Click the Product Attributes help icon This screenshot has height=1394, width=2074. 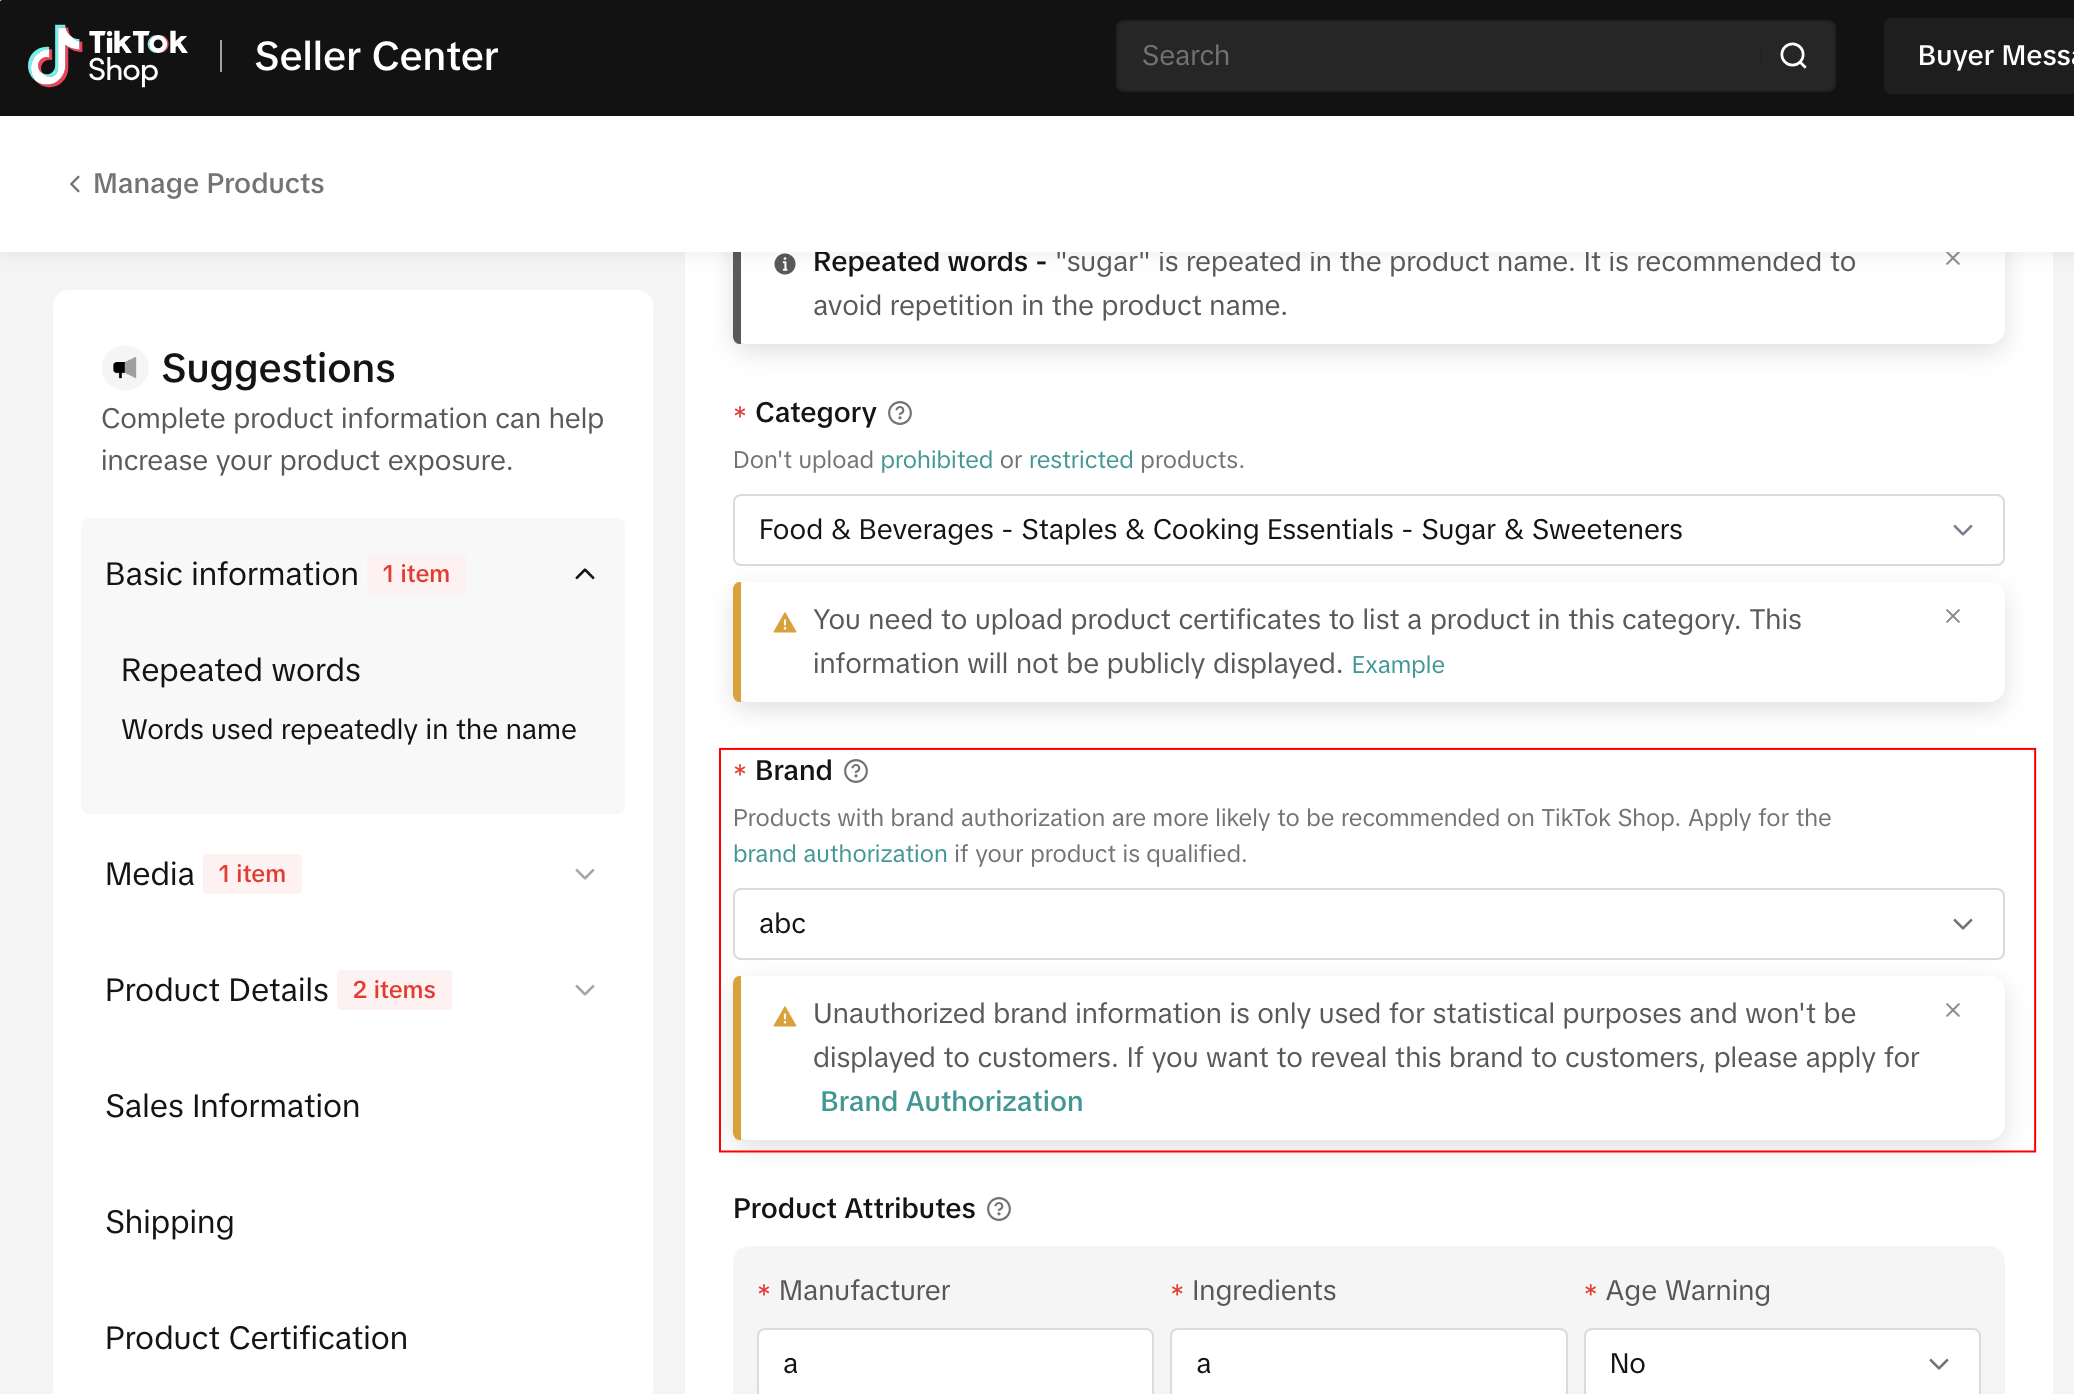pos(999,1209)
